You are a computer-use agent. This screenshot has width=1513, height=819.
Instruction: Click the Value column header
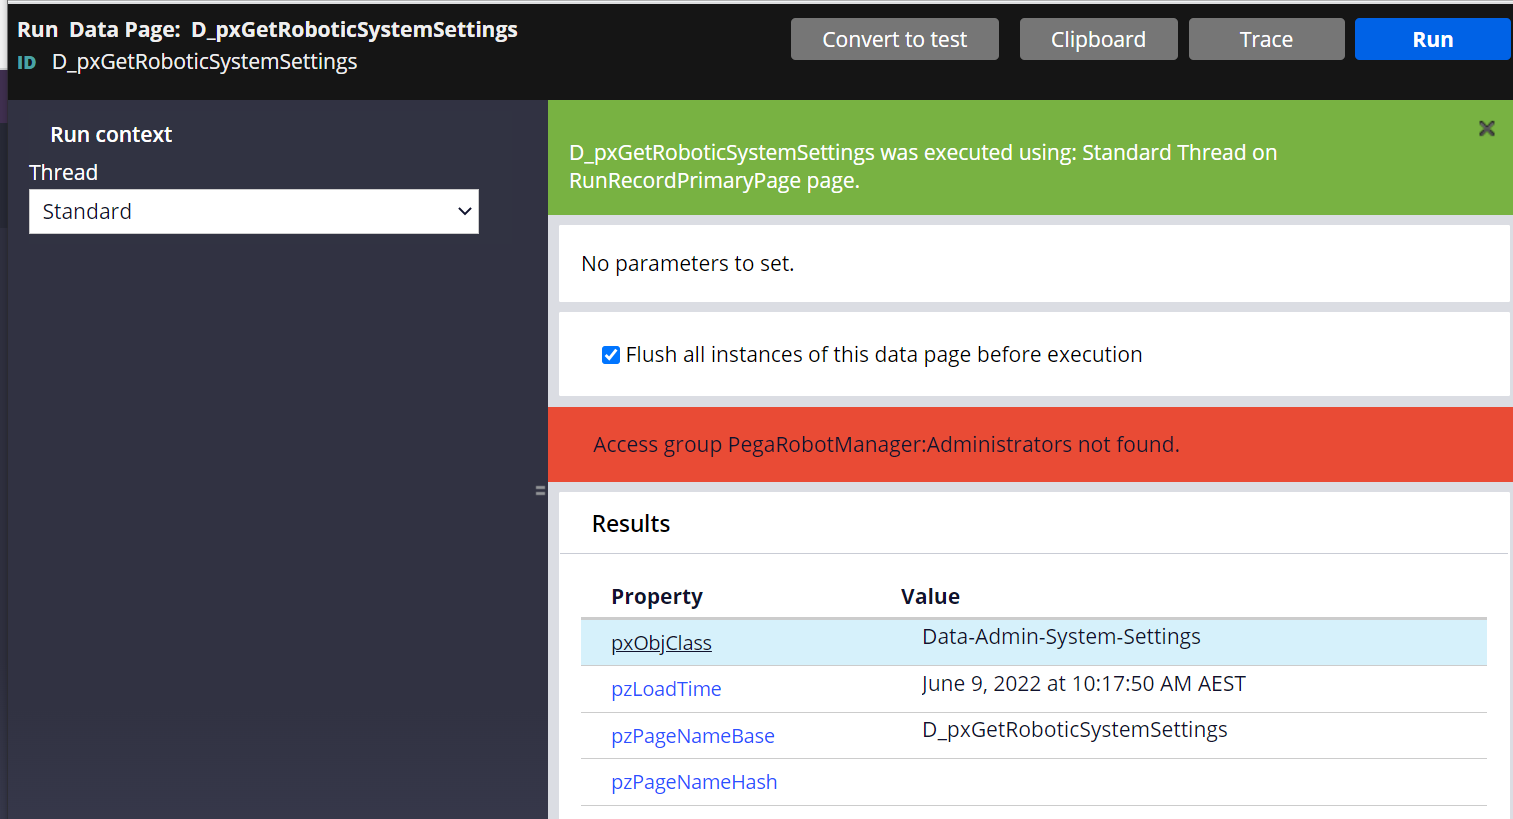pyautogui.click(x=930, y=597)
